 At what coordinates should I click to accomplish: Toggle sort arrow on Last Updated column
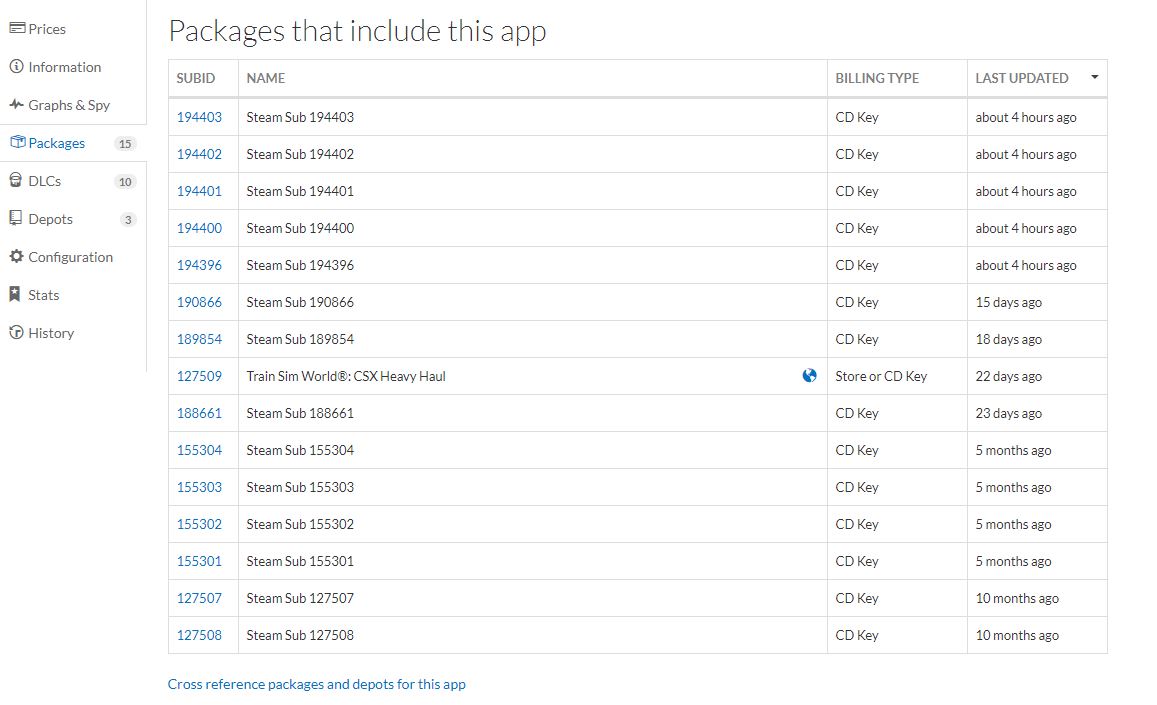tap(1095, 77)
